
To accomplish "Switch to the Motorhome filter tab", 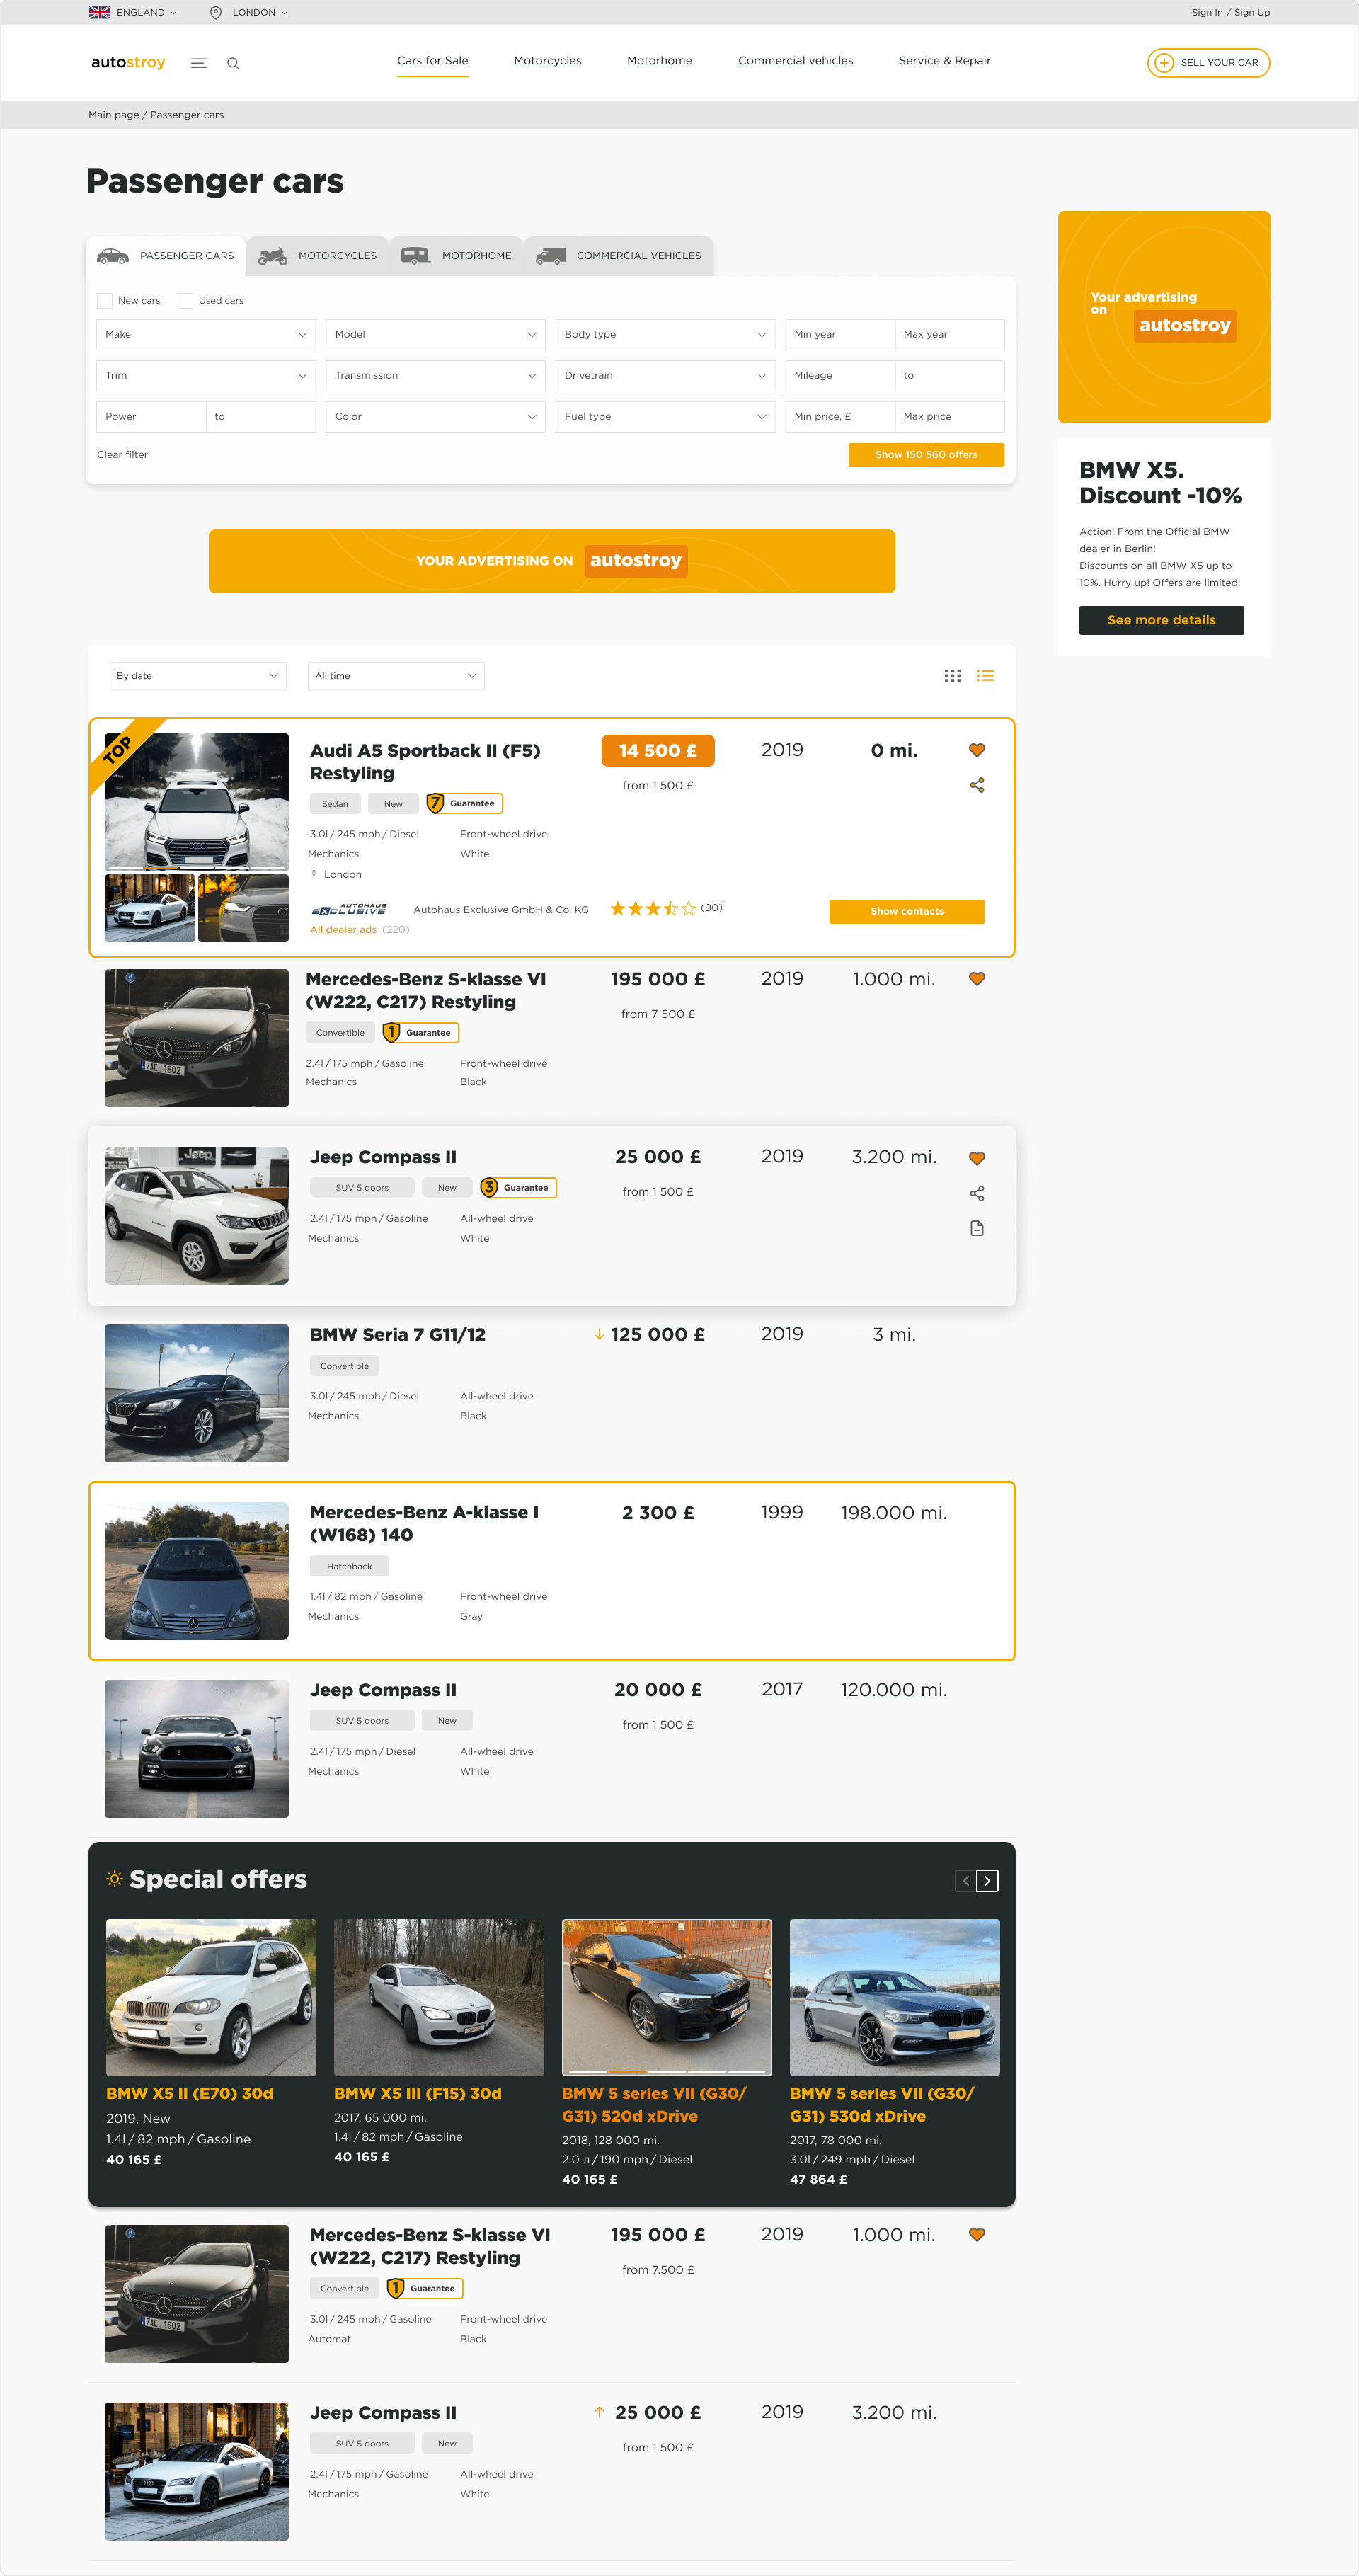I will point(457,256).
